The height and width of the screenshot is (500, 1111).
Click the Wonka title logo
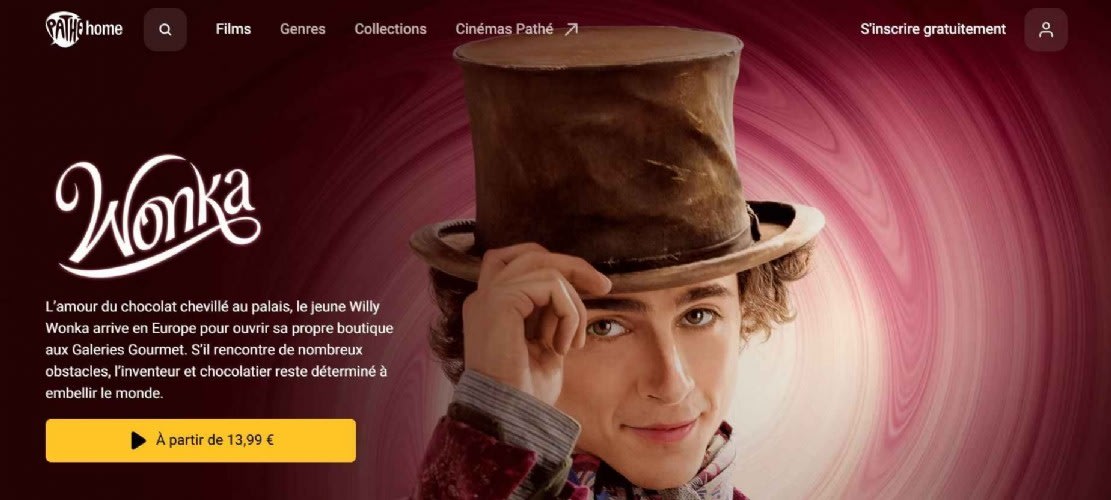coord(157,215)
